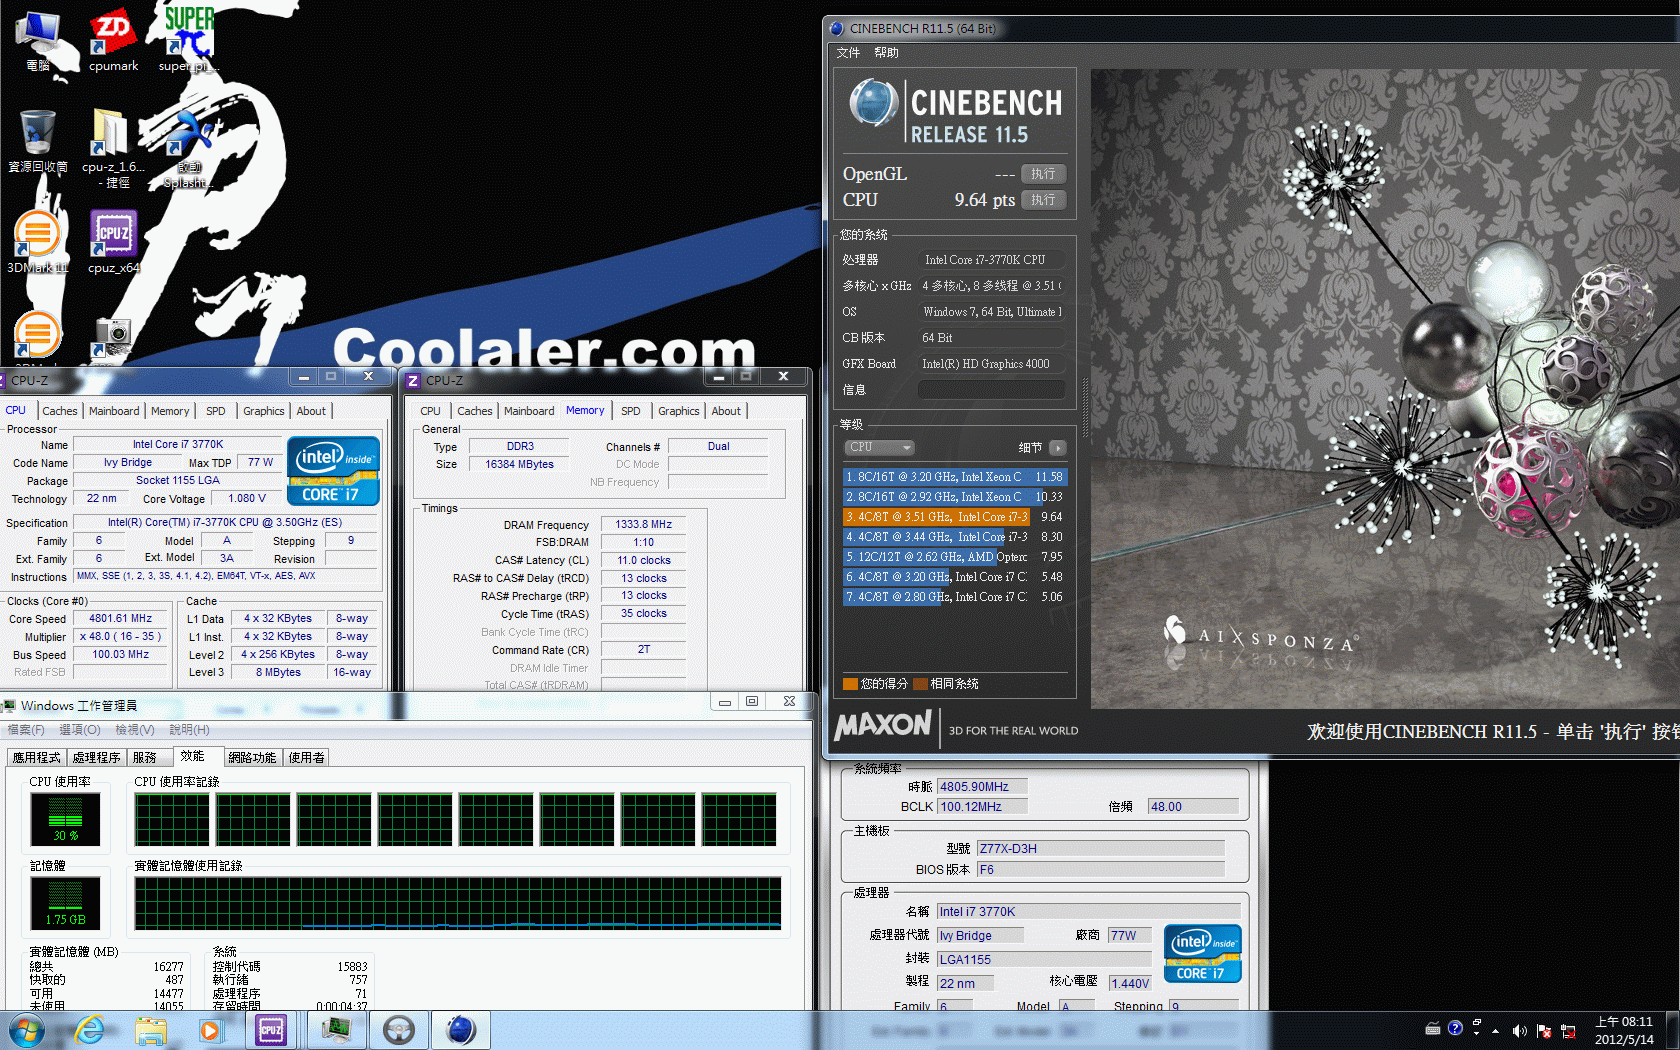Run the OpenGL test with 执行 button
Screen dimensions: 1680x1050
pos(1043,174)
